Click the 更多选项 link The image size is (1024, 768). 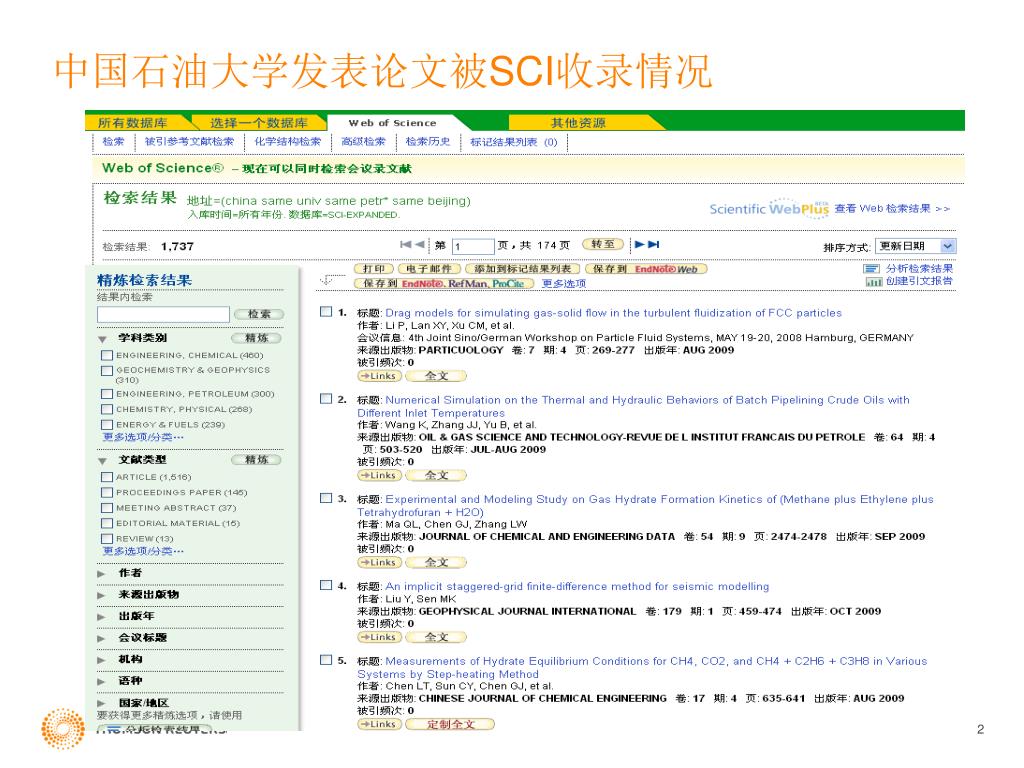[x=564, y=283]
